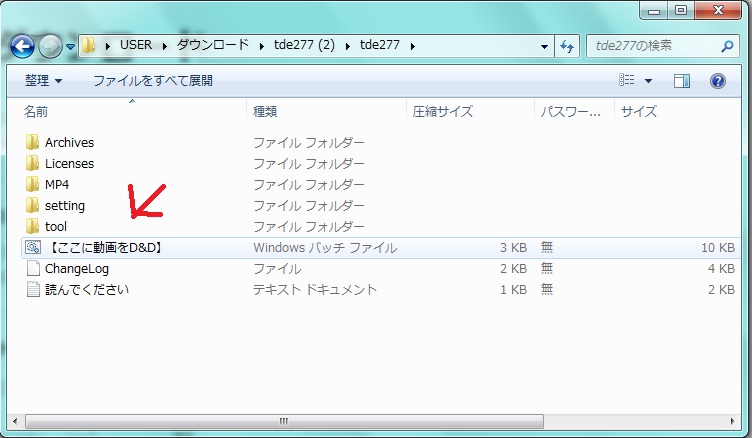Viewport: 752px width, 438px height.
Task: Click the Back navigation arrow button
Action: 22,47
